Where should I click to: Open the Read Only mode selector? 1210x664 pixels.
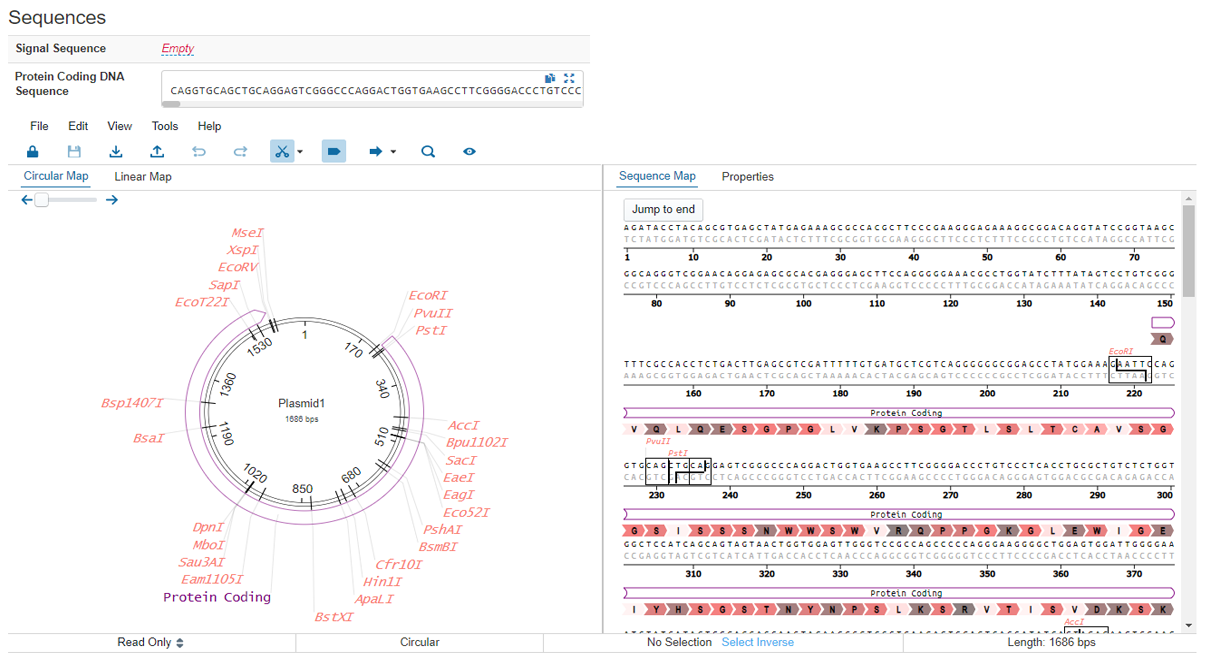[x=150, y=642]
